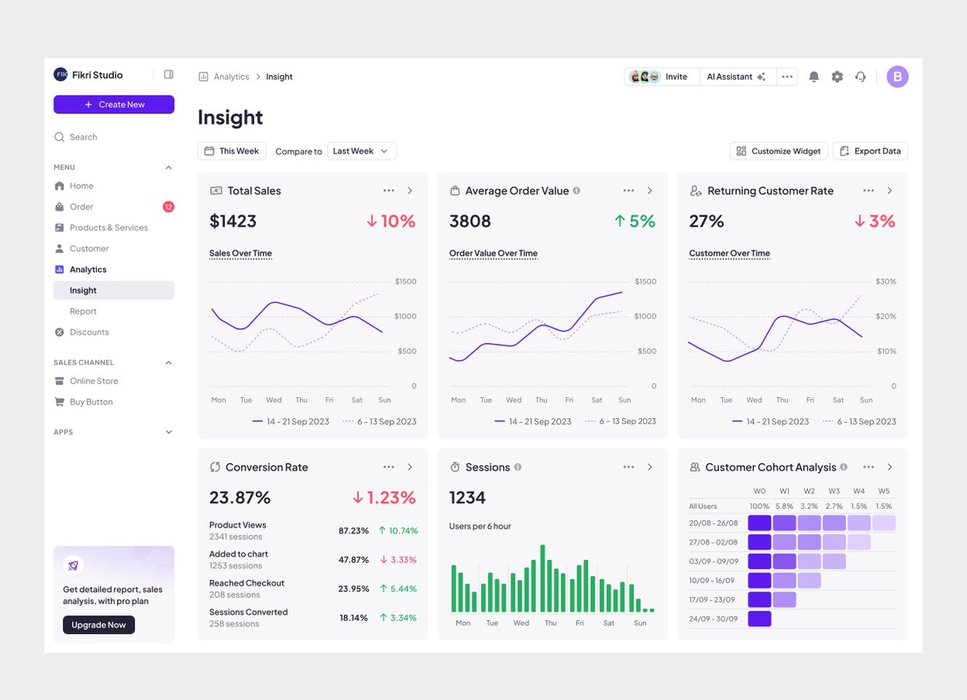
Task: Open Buy Button channel
Action: click(113, 402)
